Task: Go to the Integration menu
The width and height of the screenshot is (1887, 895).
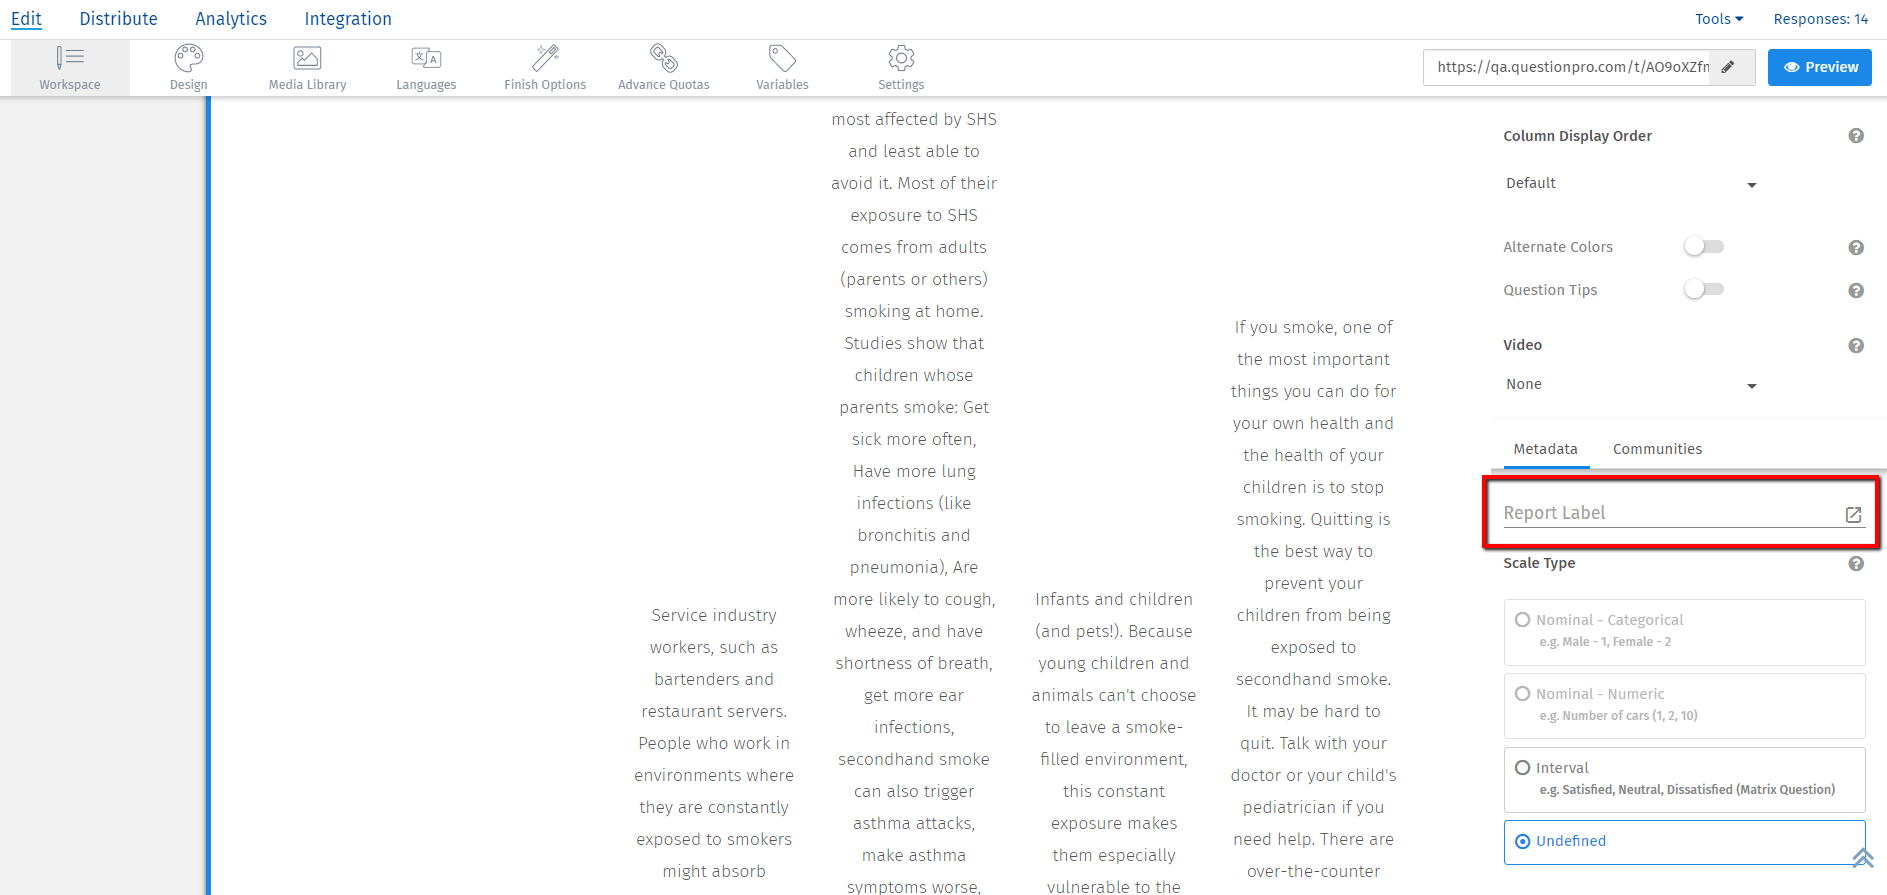Action: coord(348,19)
